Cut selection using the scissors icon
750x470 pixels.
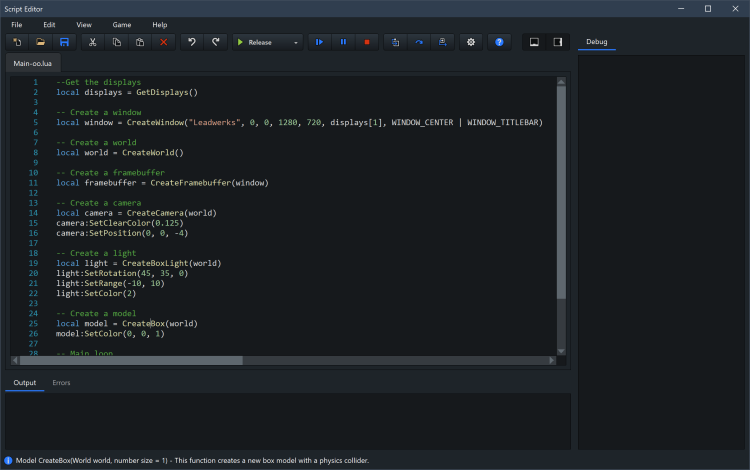[x=93, y=42]
